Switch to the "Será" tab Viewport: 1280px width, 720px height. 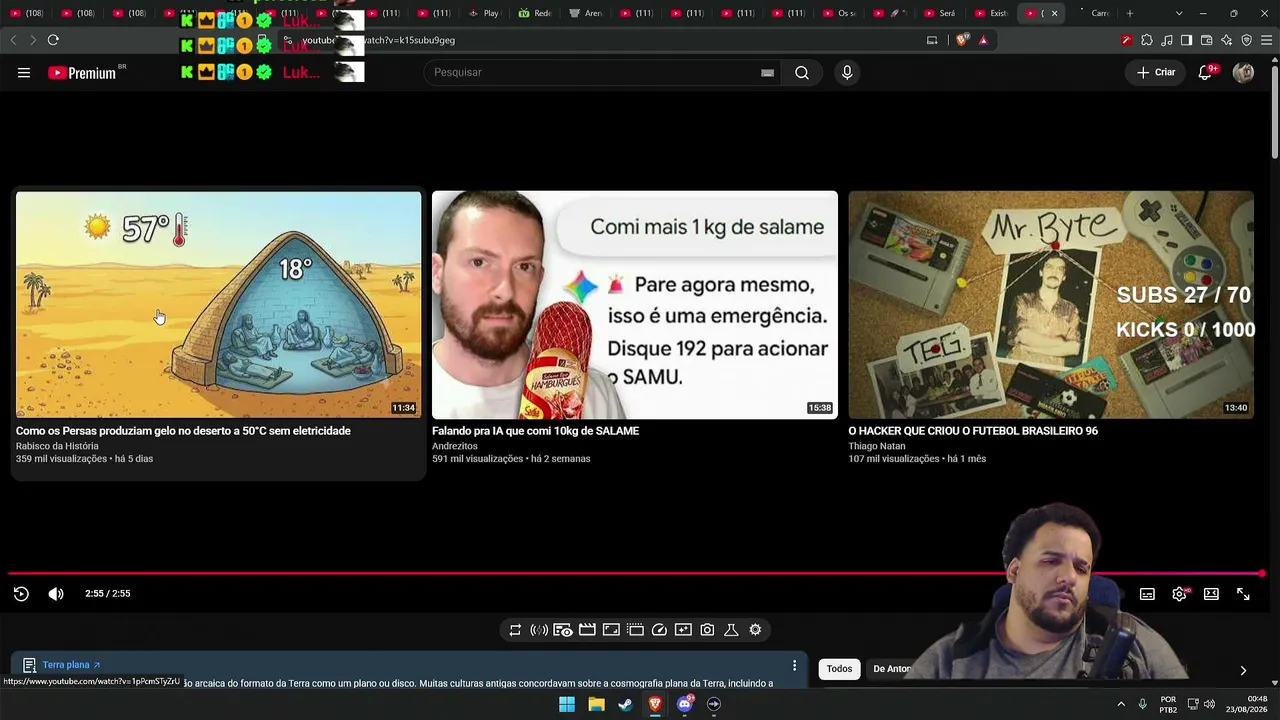coord(940,13)
